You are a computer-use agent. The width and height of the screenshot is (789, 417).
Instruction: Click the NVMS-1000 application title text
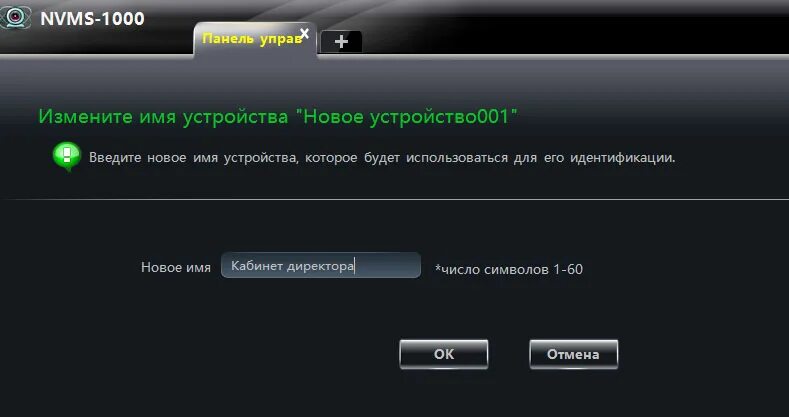92,19
